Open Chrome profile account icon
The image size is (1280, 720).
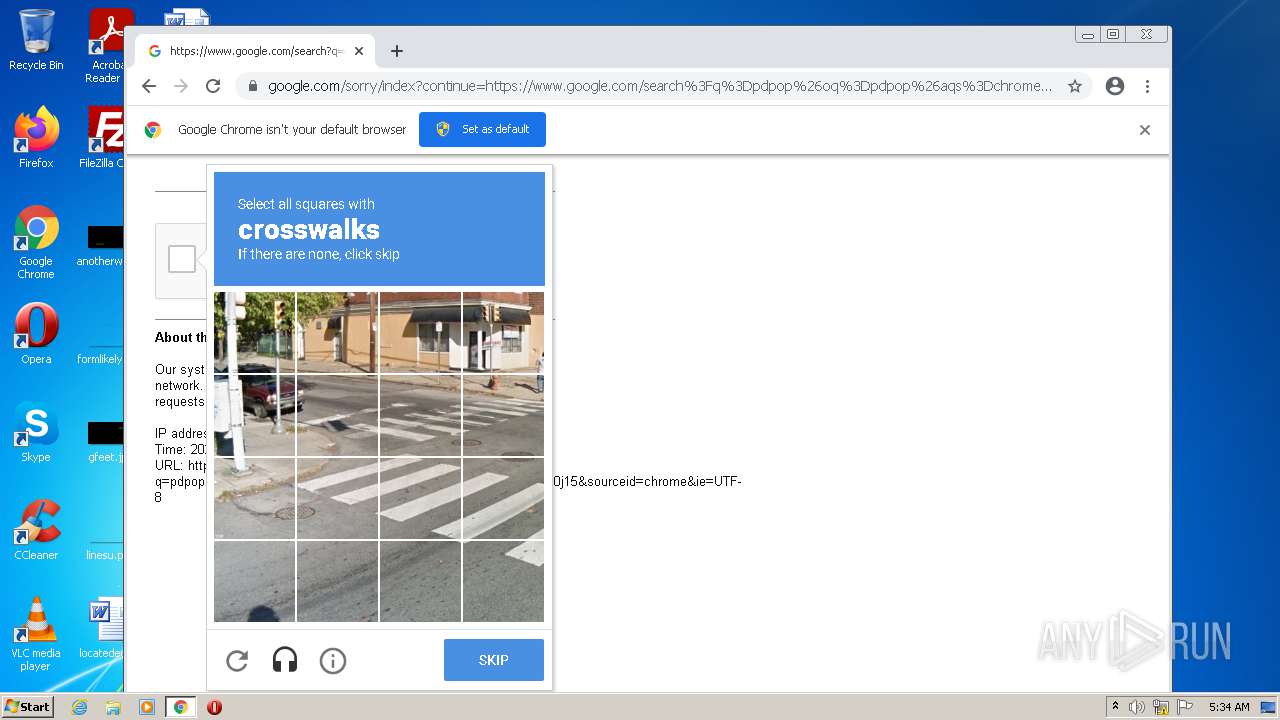(x=1115, y=86)
